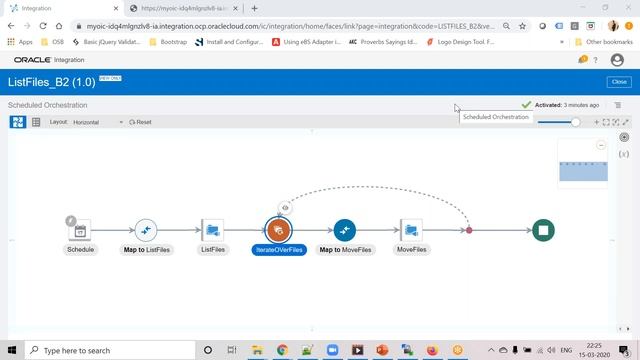
Task: Click the Activated status text
Action: coord(567,105)
